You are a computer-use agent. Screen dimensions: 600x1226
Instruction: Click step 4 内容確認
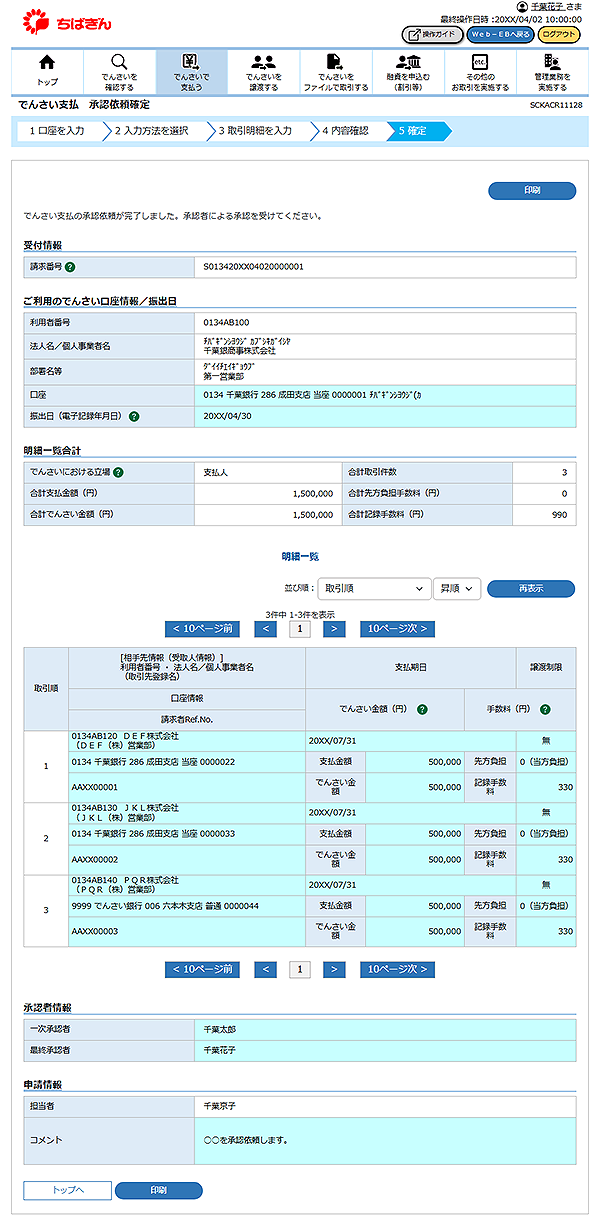[345, 131]
